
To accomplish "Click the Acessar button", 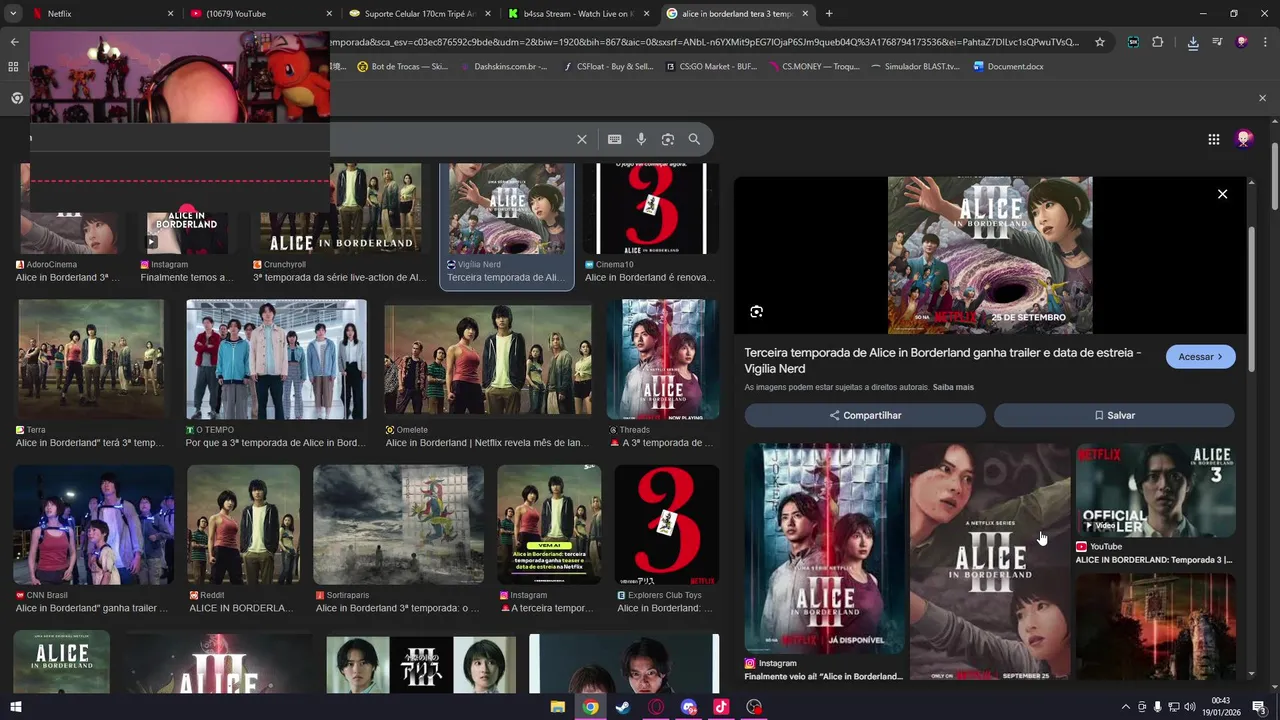I will pos(1200,357).
